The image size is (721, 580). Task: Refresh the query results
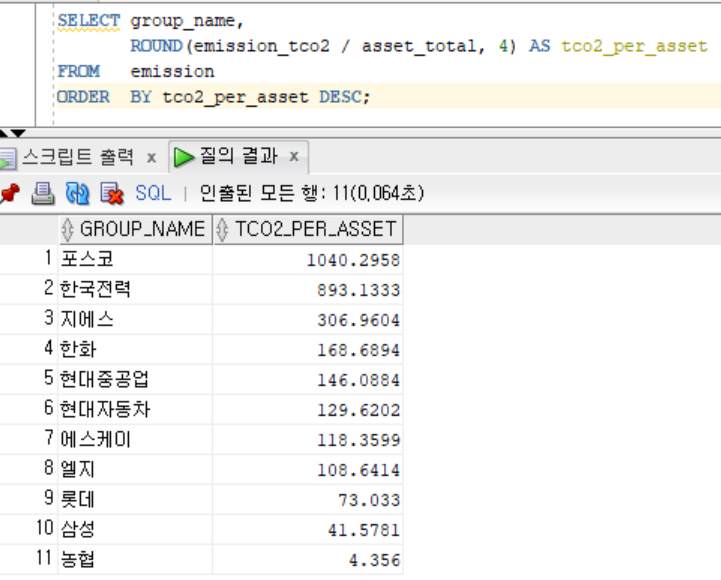tap(77, 193)
